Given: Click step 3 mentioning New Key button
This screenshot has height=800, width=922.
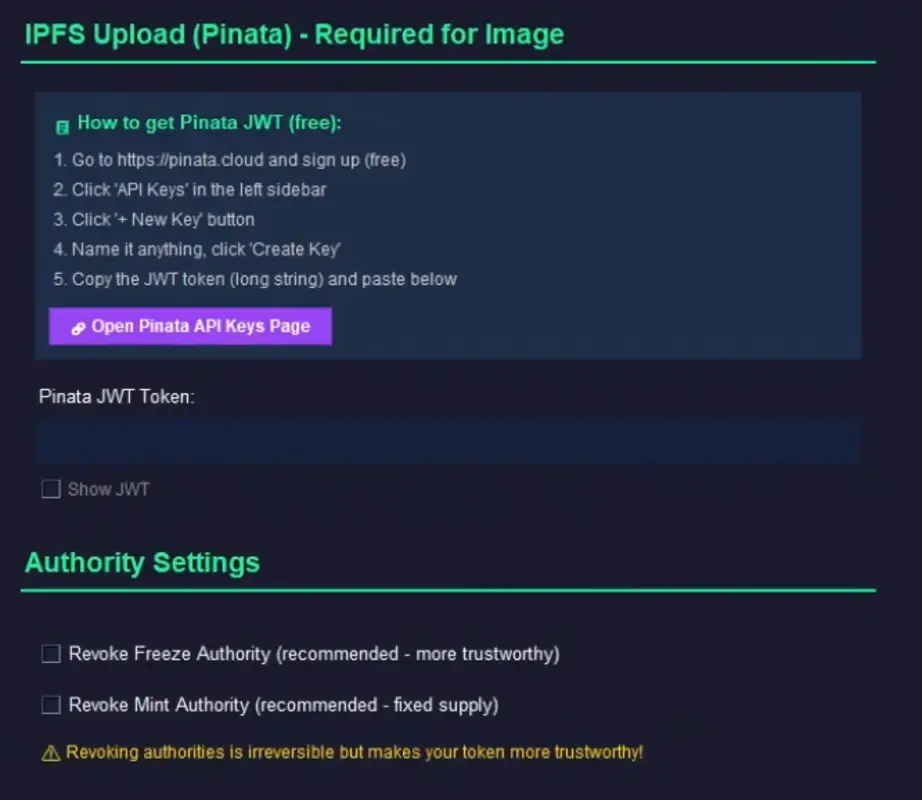Looking at the screenshot, I should (x=162, y=219).
